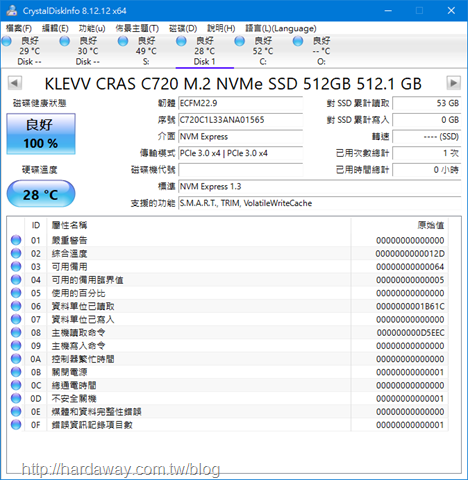Click the status icon of attribute 01

[x=16, y=240]
